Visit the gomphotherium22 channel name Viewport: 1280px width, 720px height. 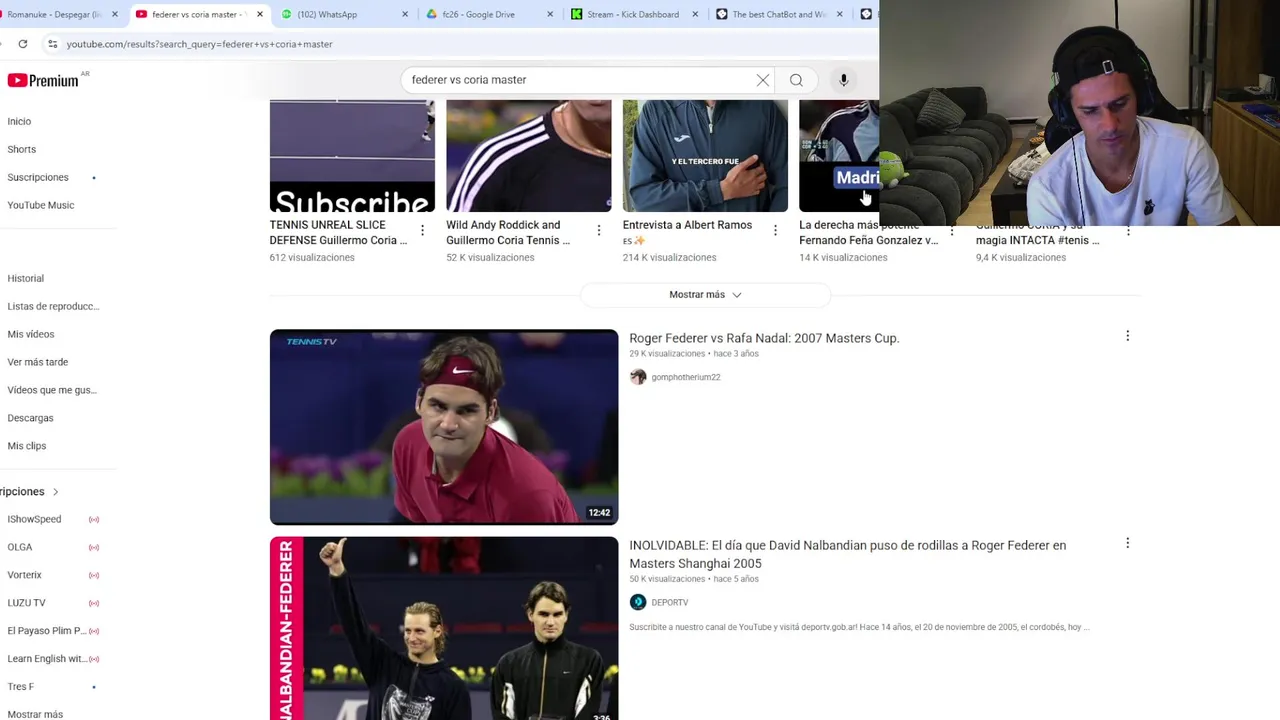[x=685, y=377]
